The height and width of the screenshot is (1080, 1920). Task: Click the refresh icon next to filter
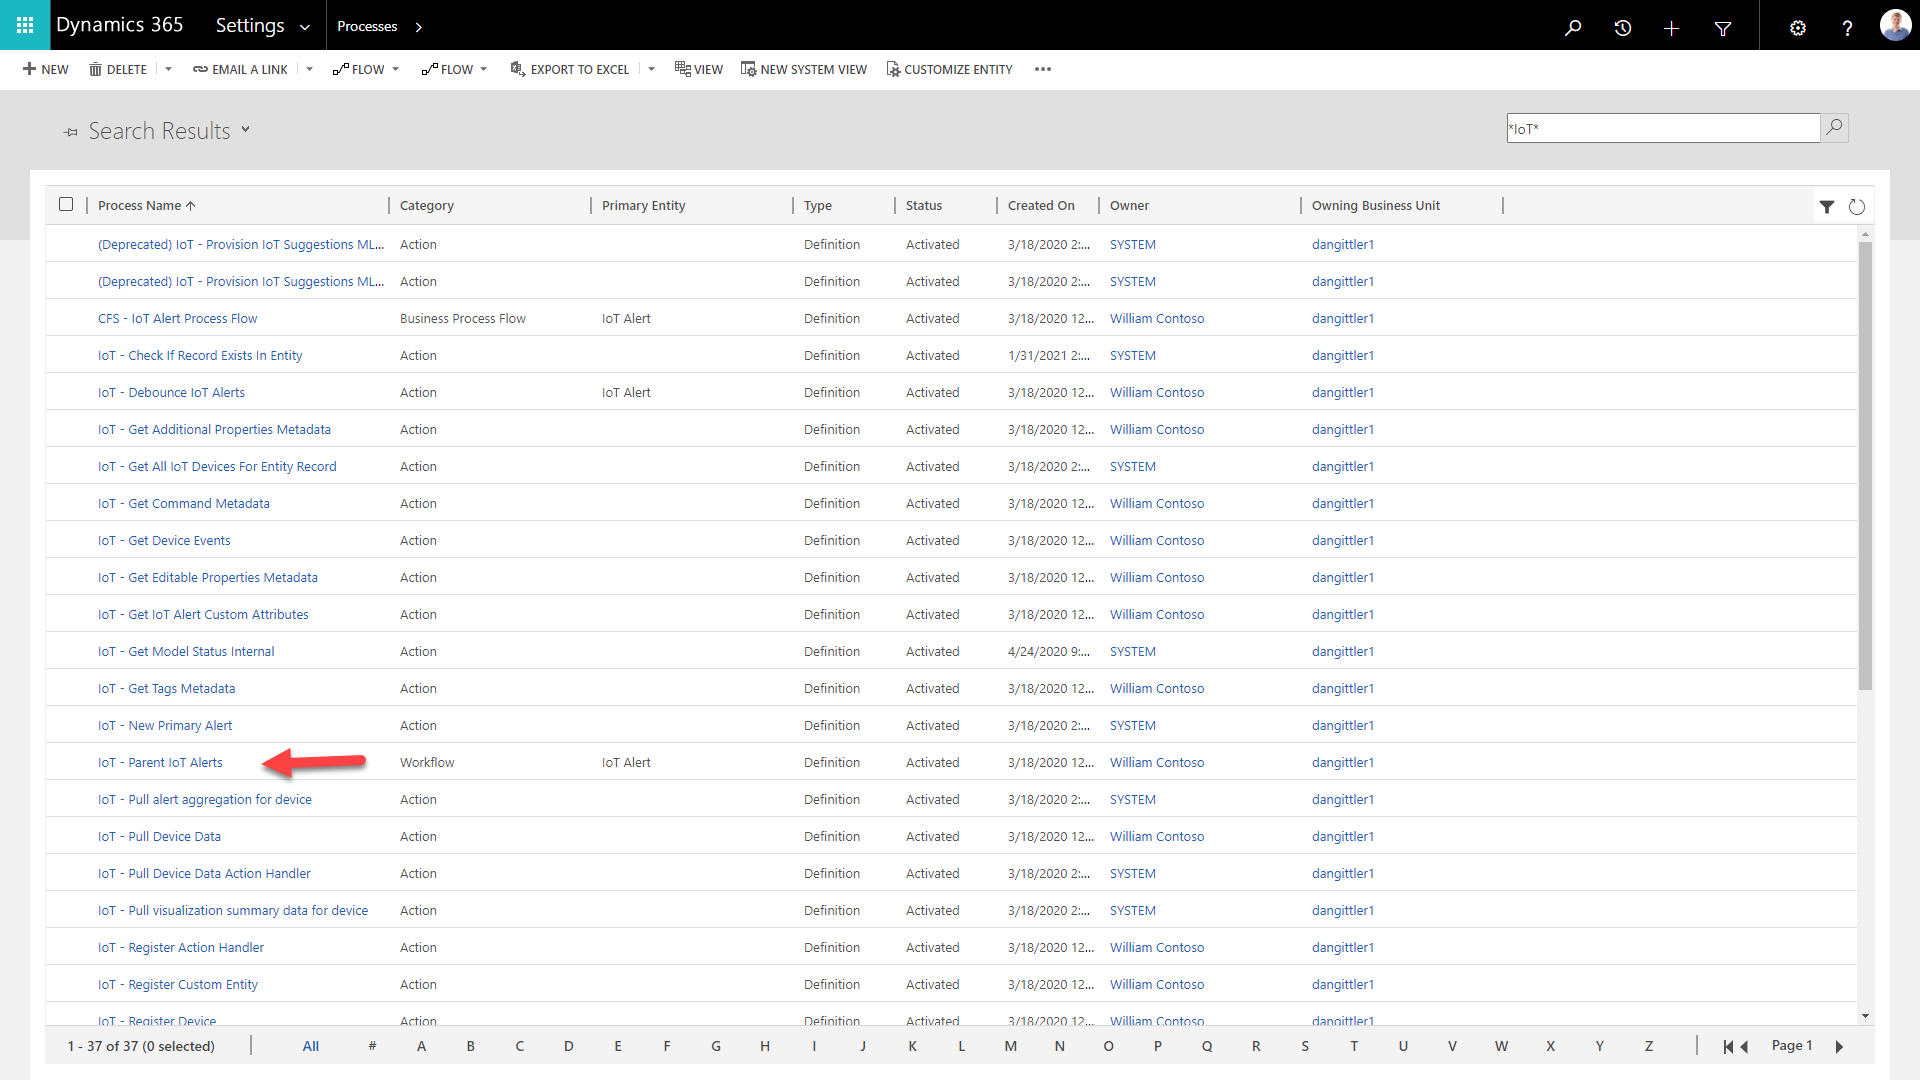coord(1855,206)
